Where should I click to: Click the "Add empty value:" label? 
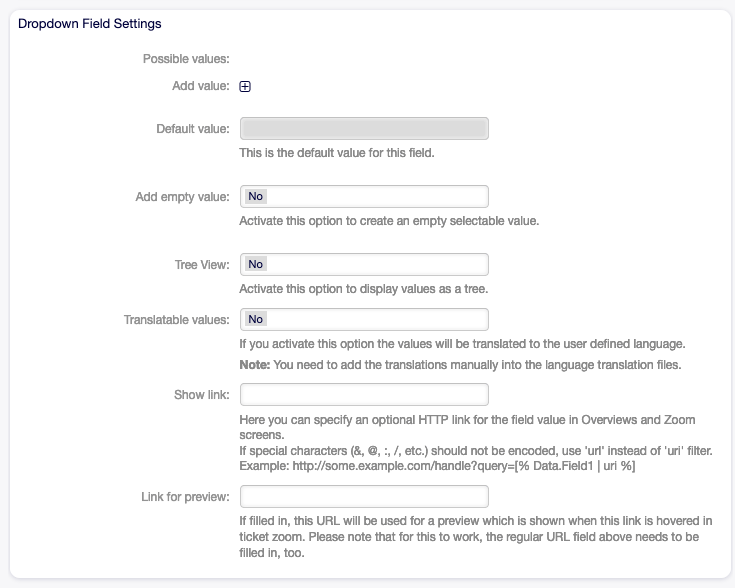click(x=182, y=197)
